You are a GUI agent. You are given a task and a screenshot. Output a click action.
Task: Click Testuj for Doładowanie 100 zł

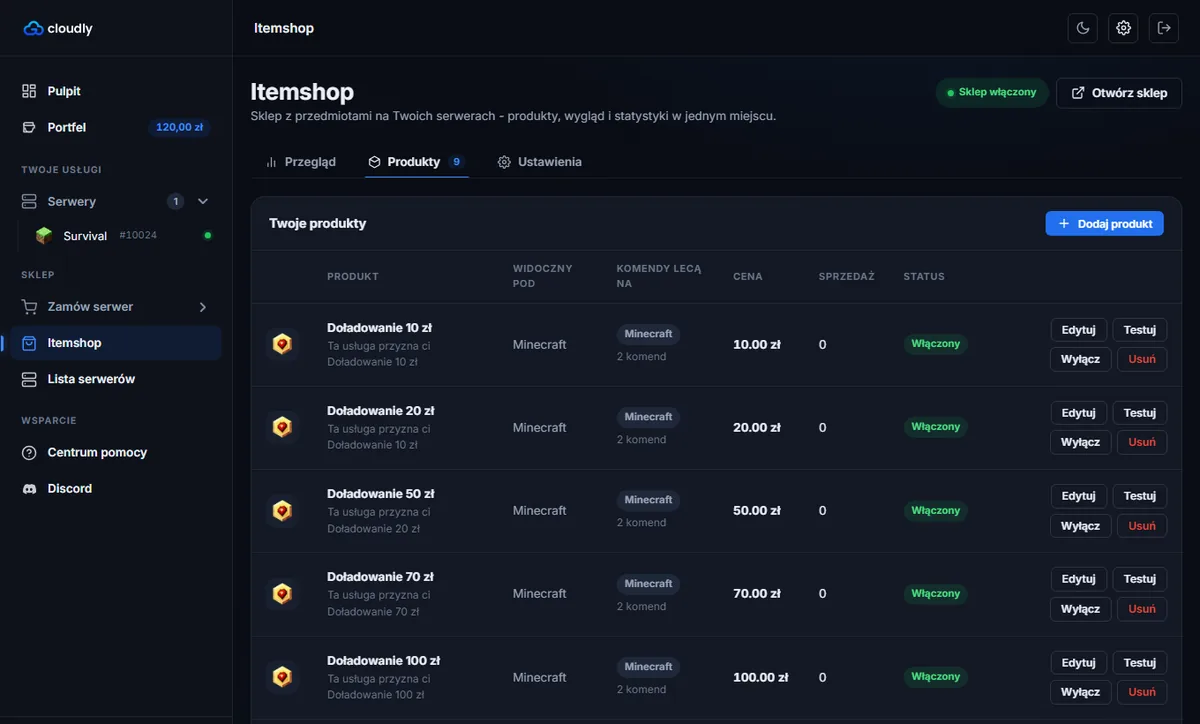tap(1139, 663)
